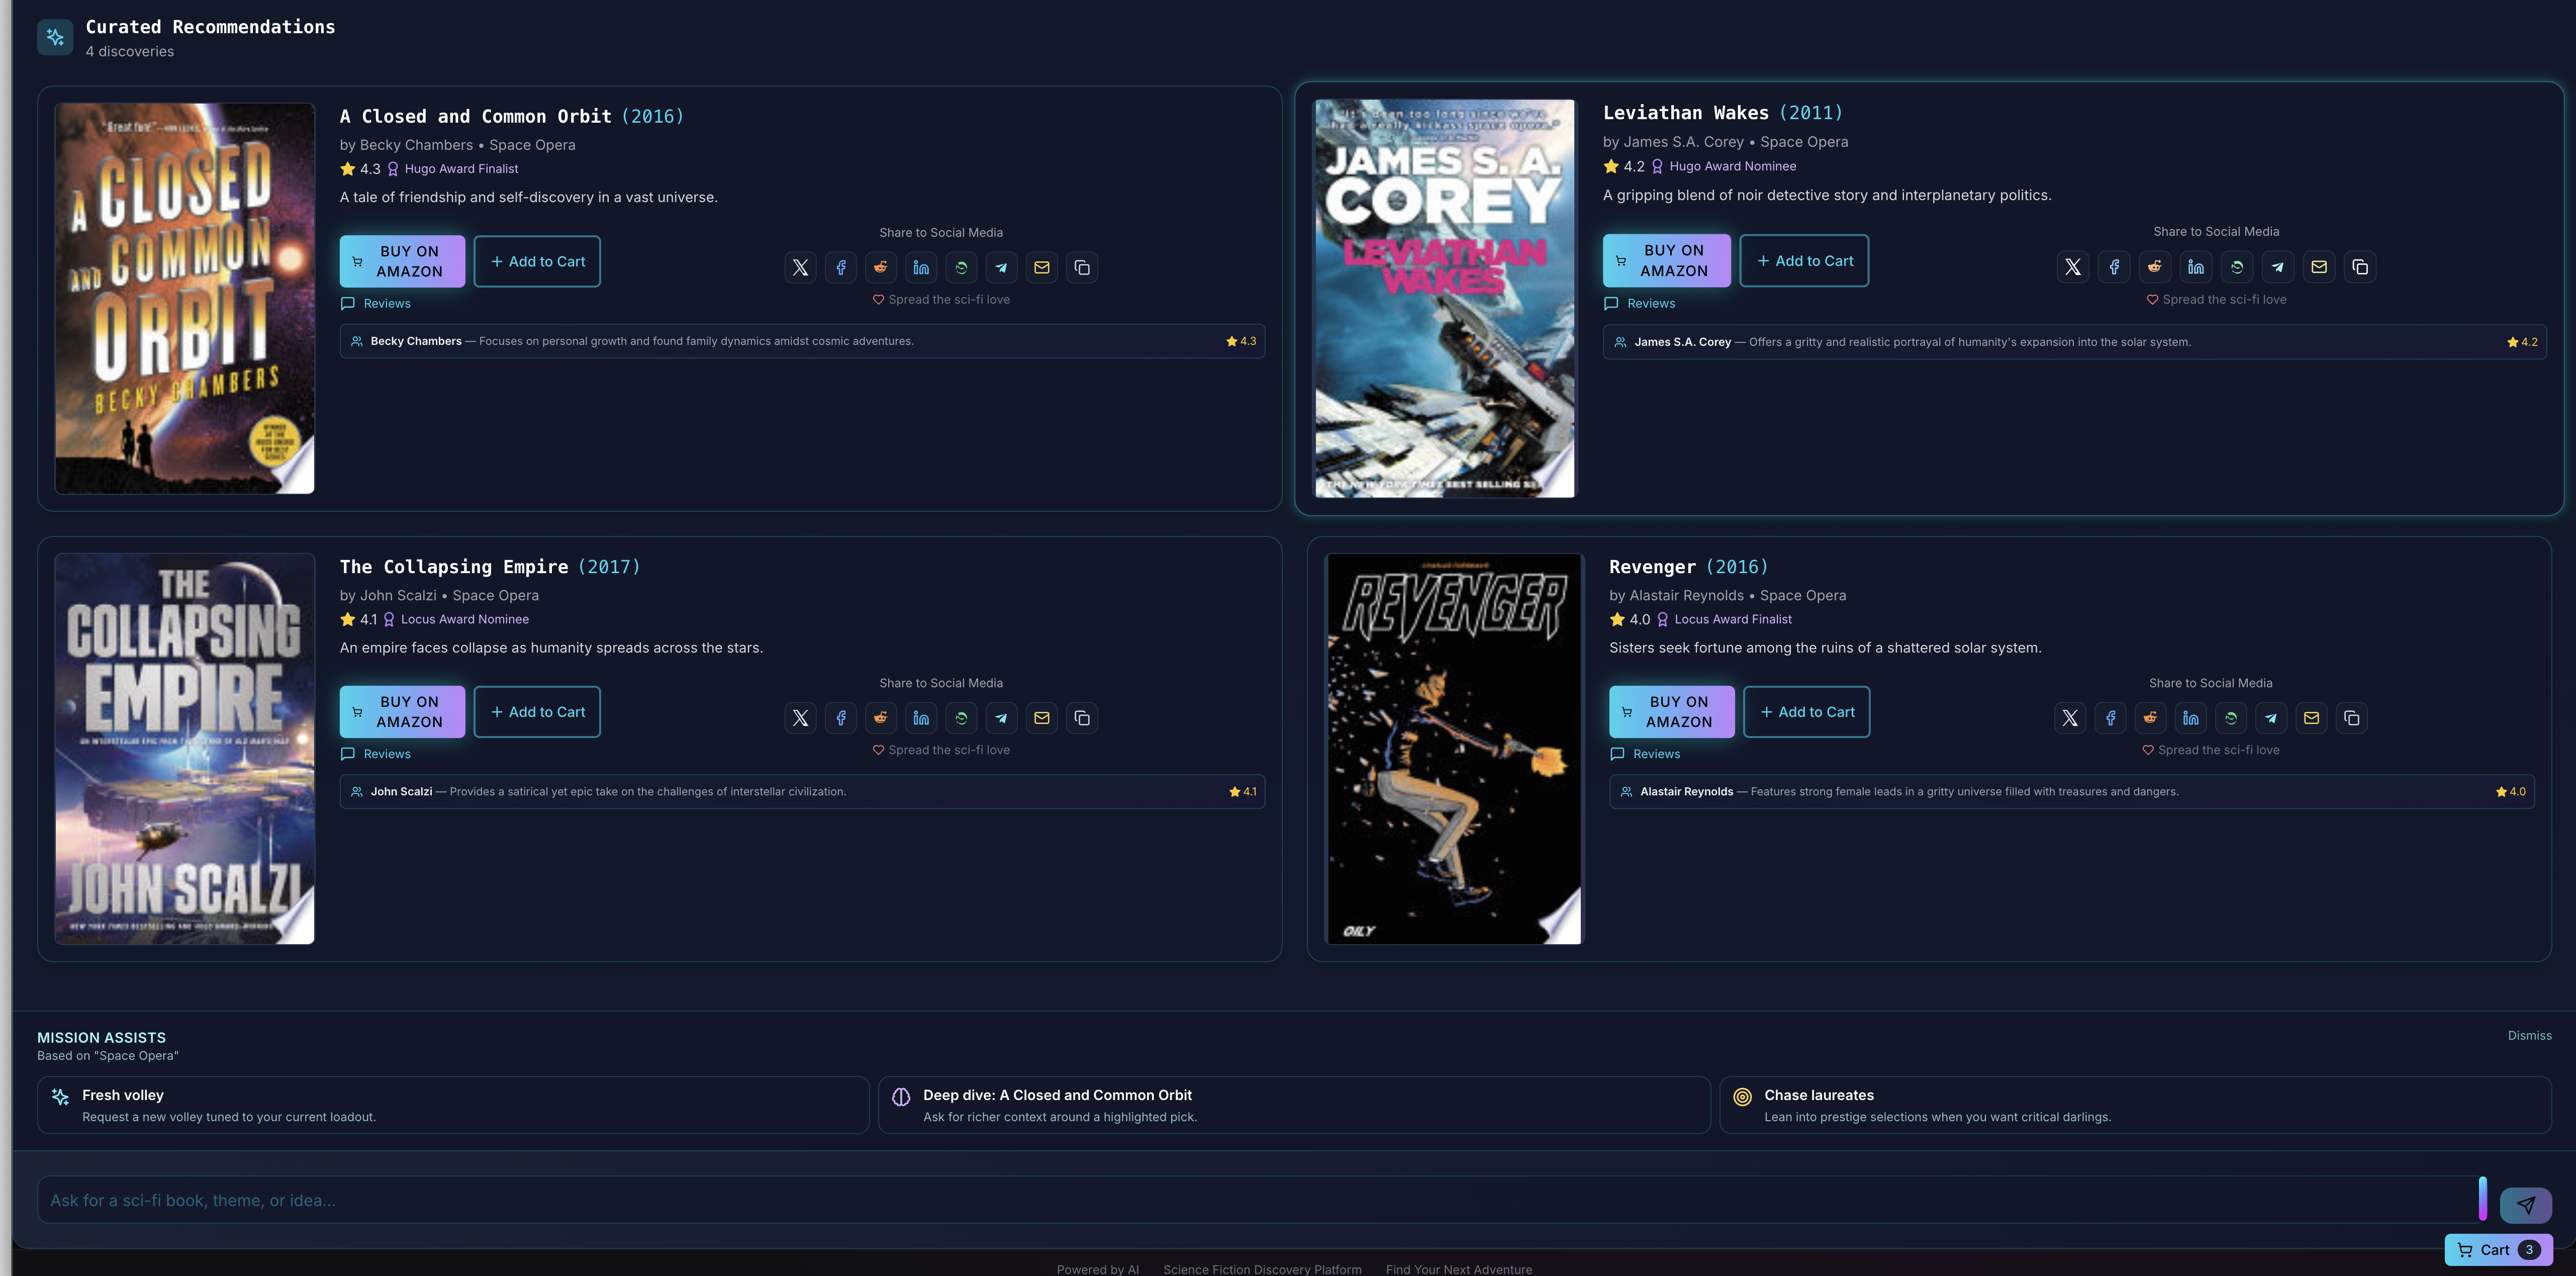Share Revenger on LinkedIn
The image size is (2576, 1276).
click(2191, 718)
